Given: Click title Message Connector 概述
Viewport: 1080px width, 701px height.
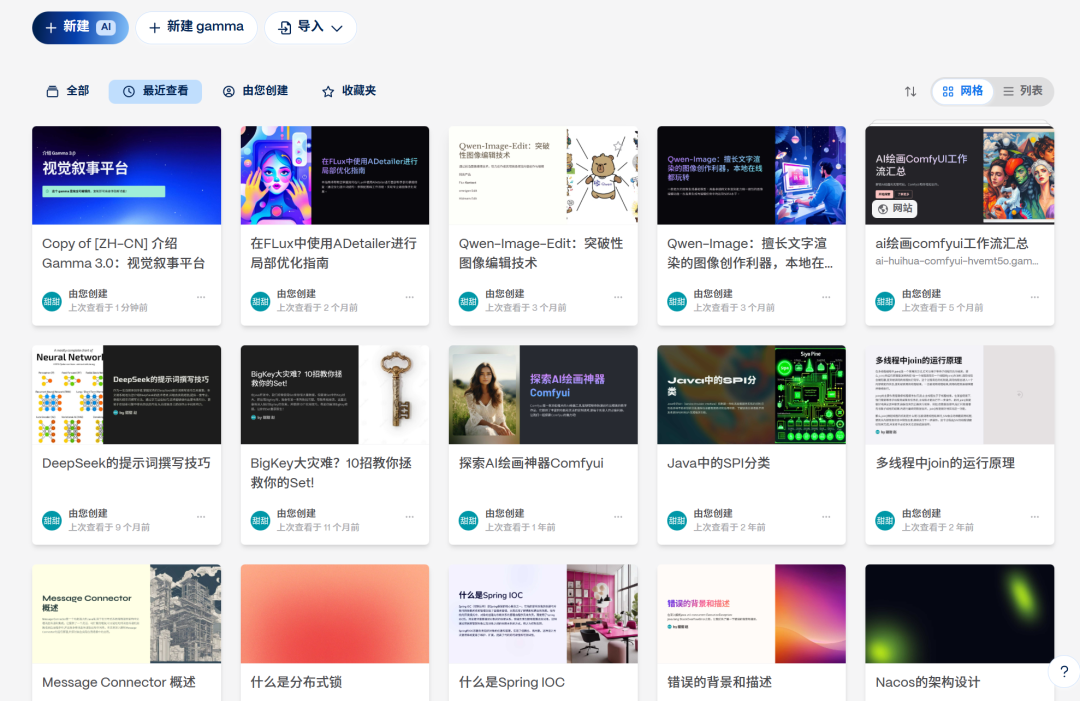Looking at the screenshot, I should tap(118, 682).
